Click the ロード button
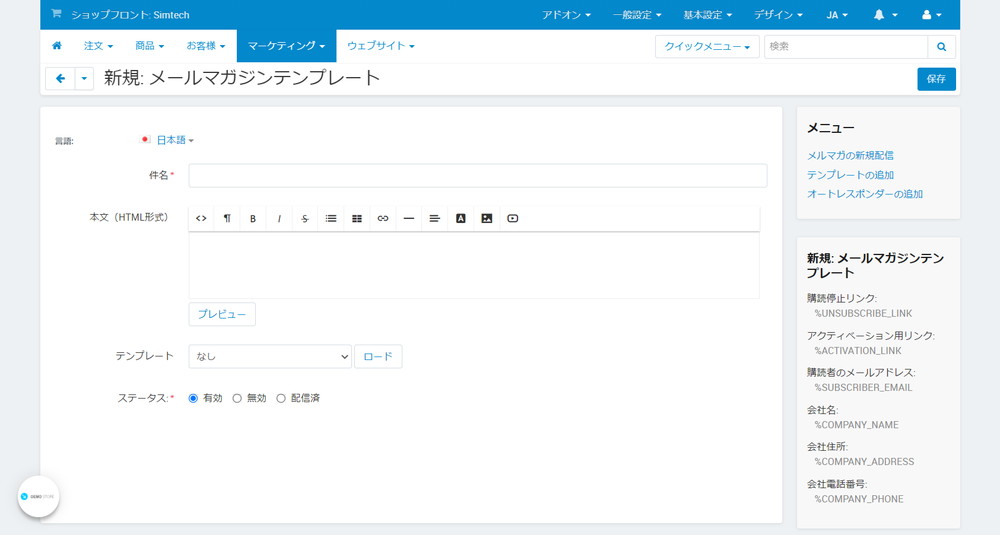This screenshot has width=1000, height=535. coord(378,356)
